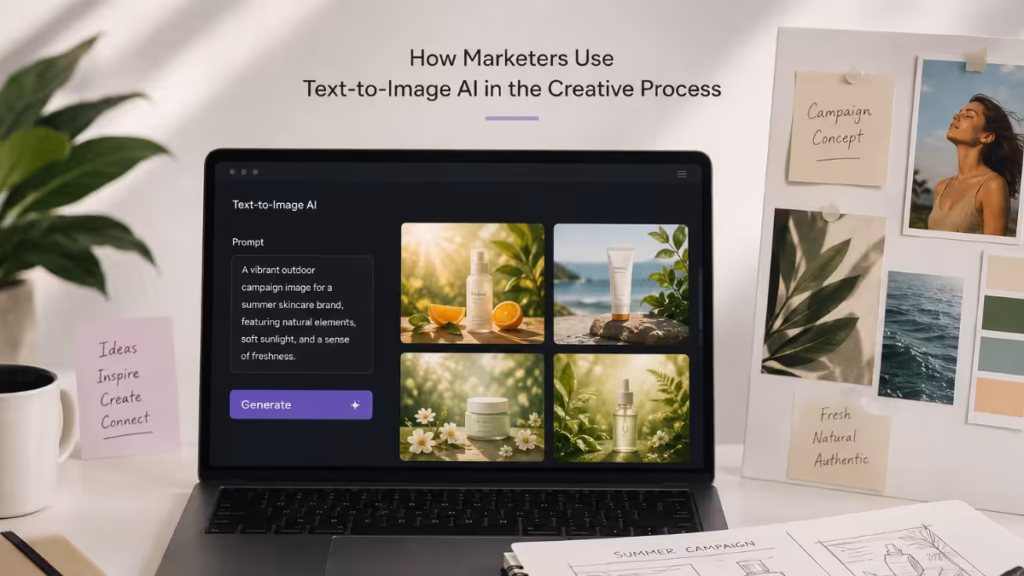Pick the dark green color swatch

pyautogui.click(x=1003, y=314)
